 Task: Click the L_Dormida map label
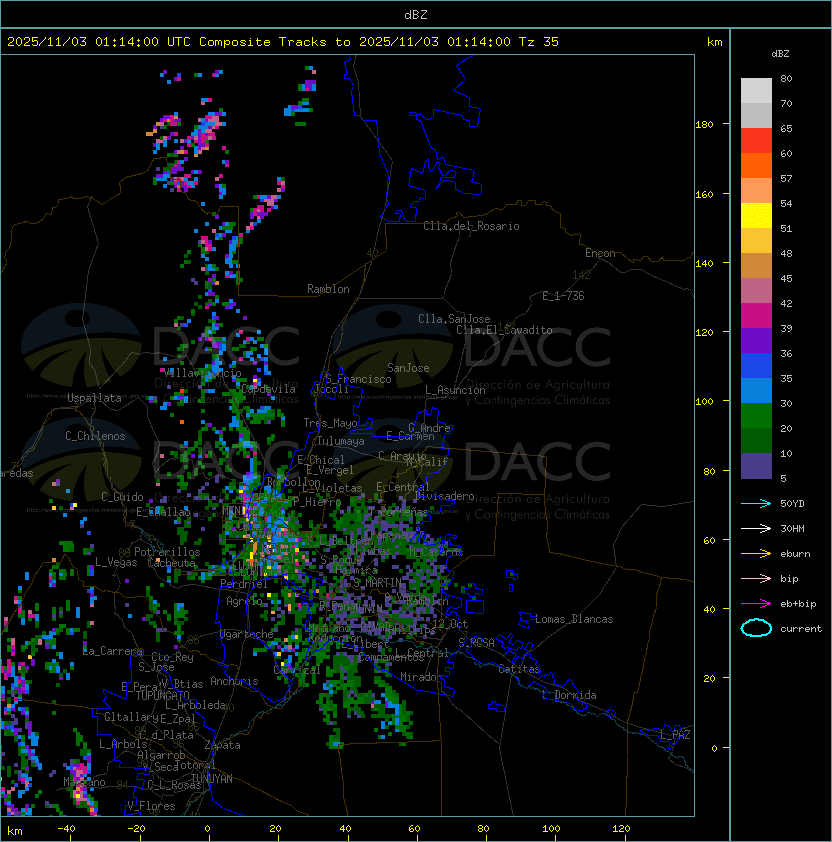(569, 695)
